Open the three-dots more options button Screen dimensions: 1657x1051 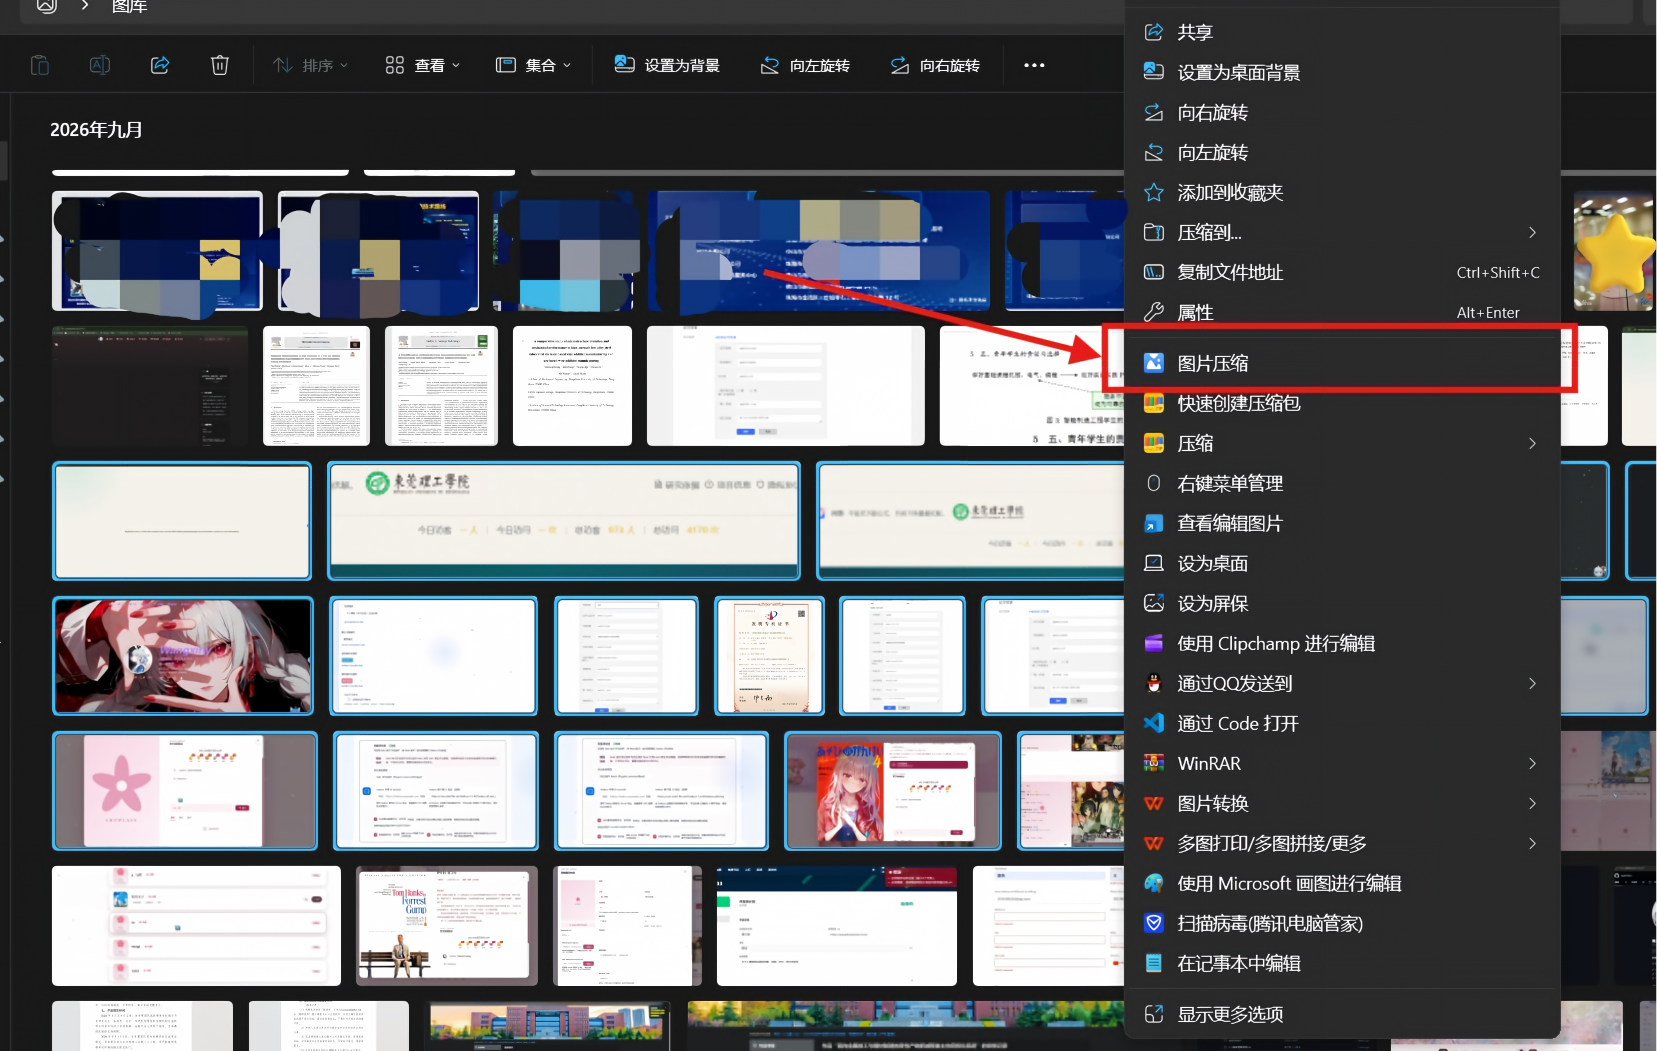coord(1034,65)
